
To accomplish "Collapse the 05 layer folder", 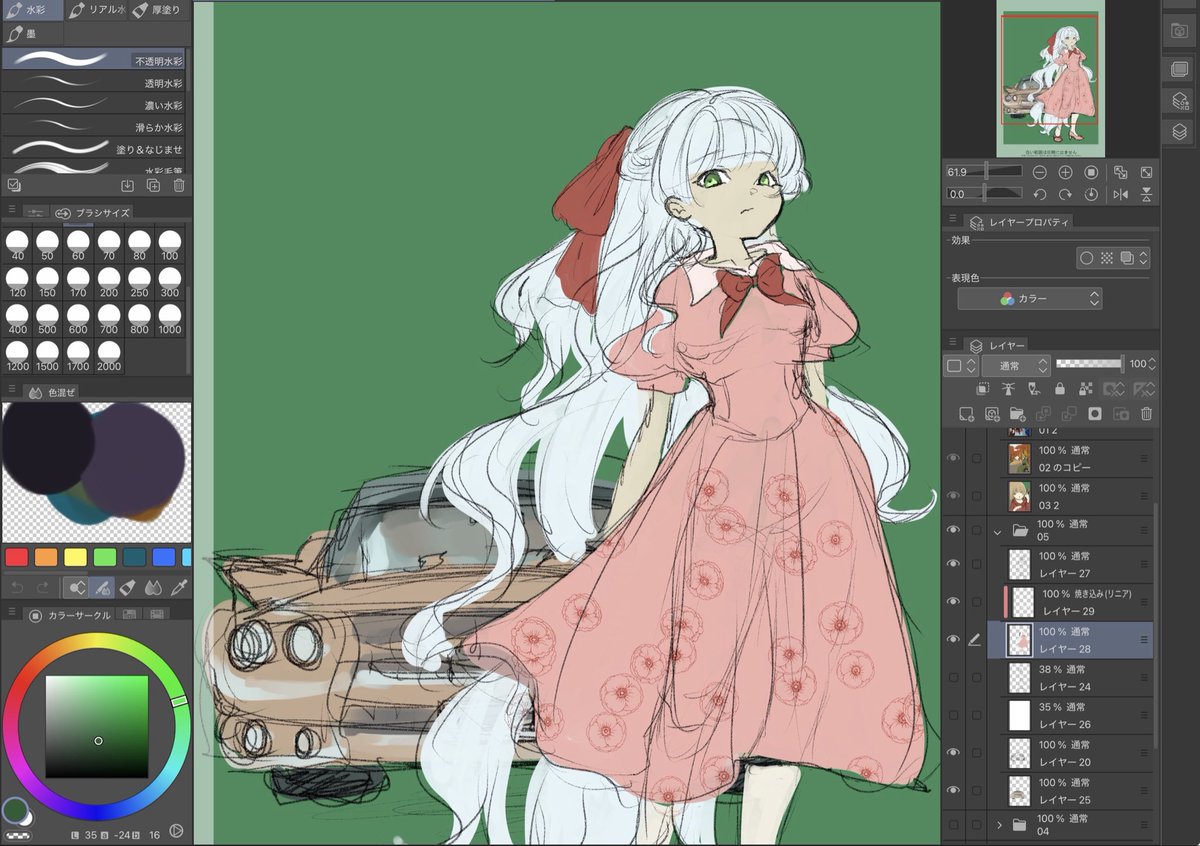I will tap(998, 532).
